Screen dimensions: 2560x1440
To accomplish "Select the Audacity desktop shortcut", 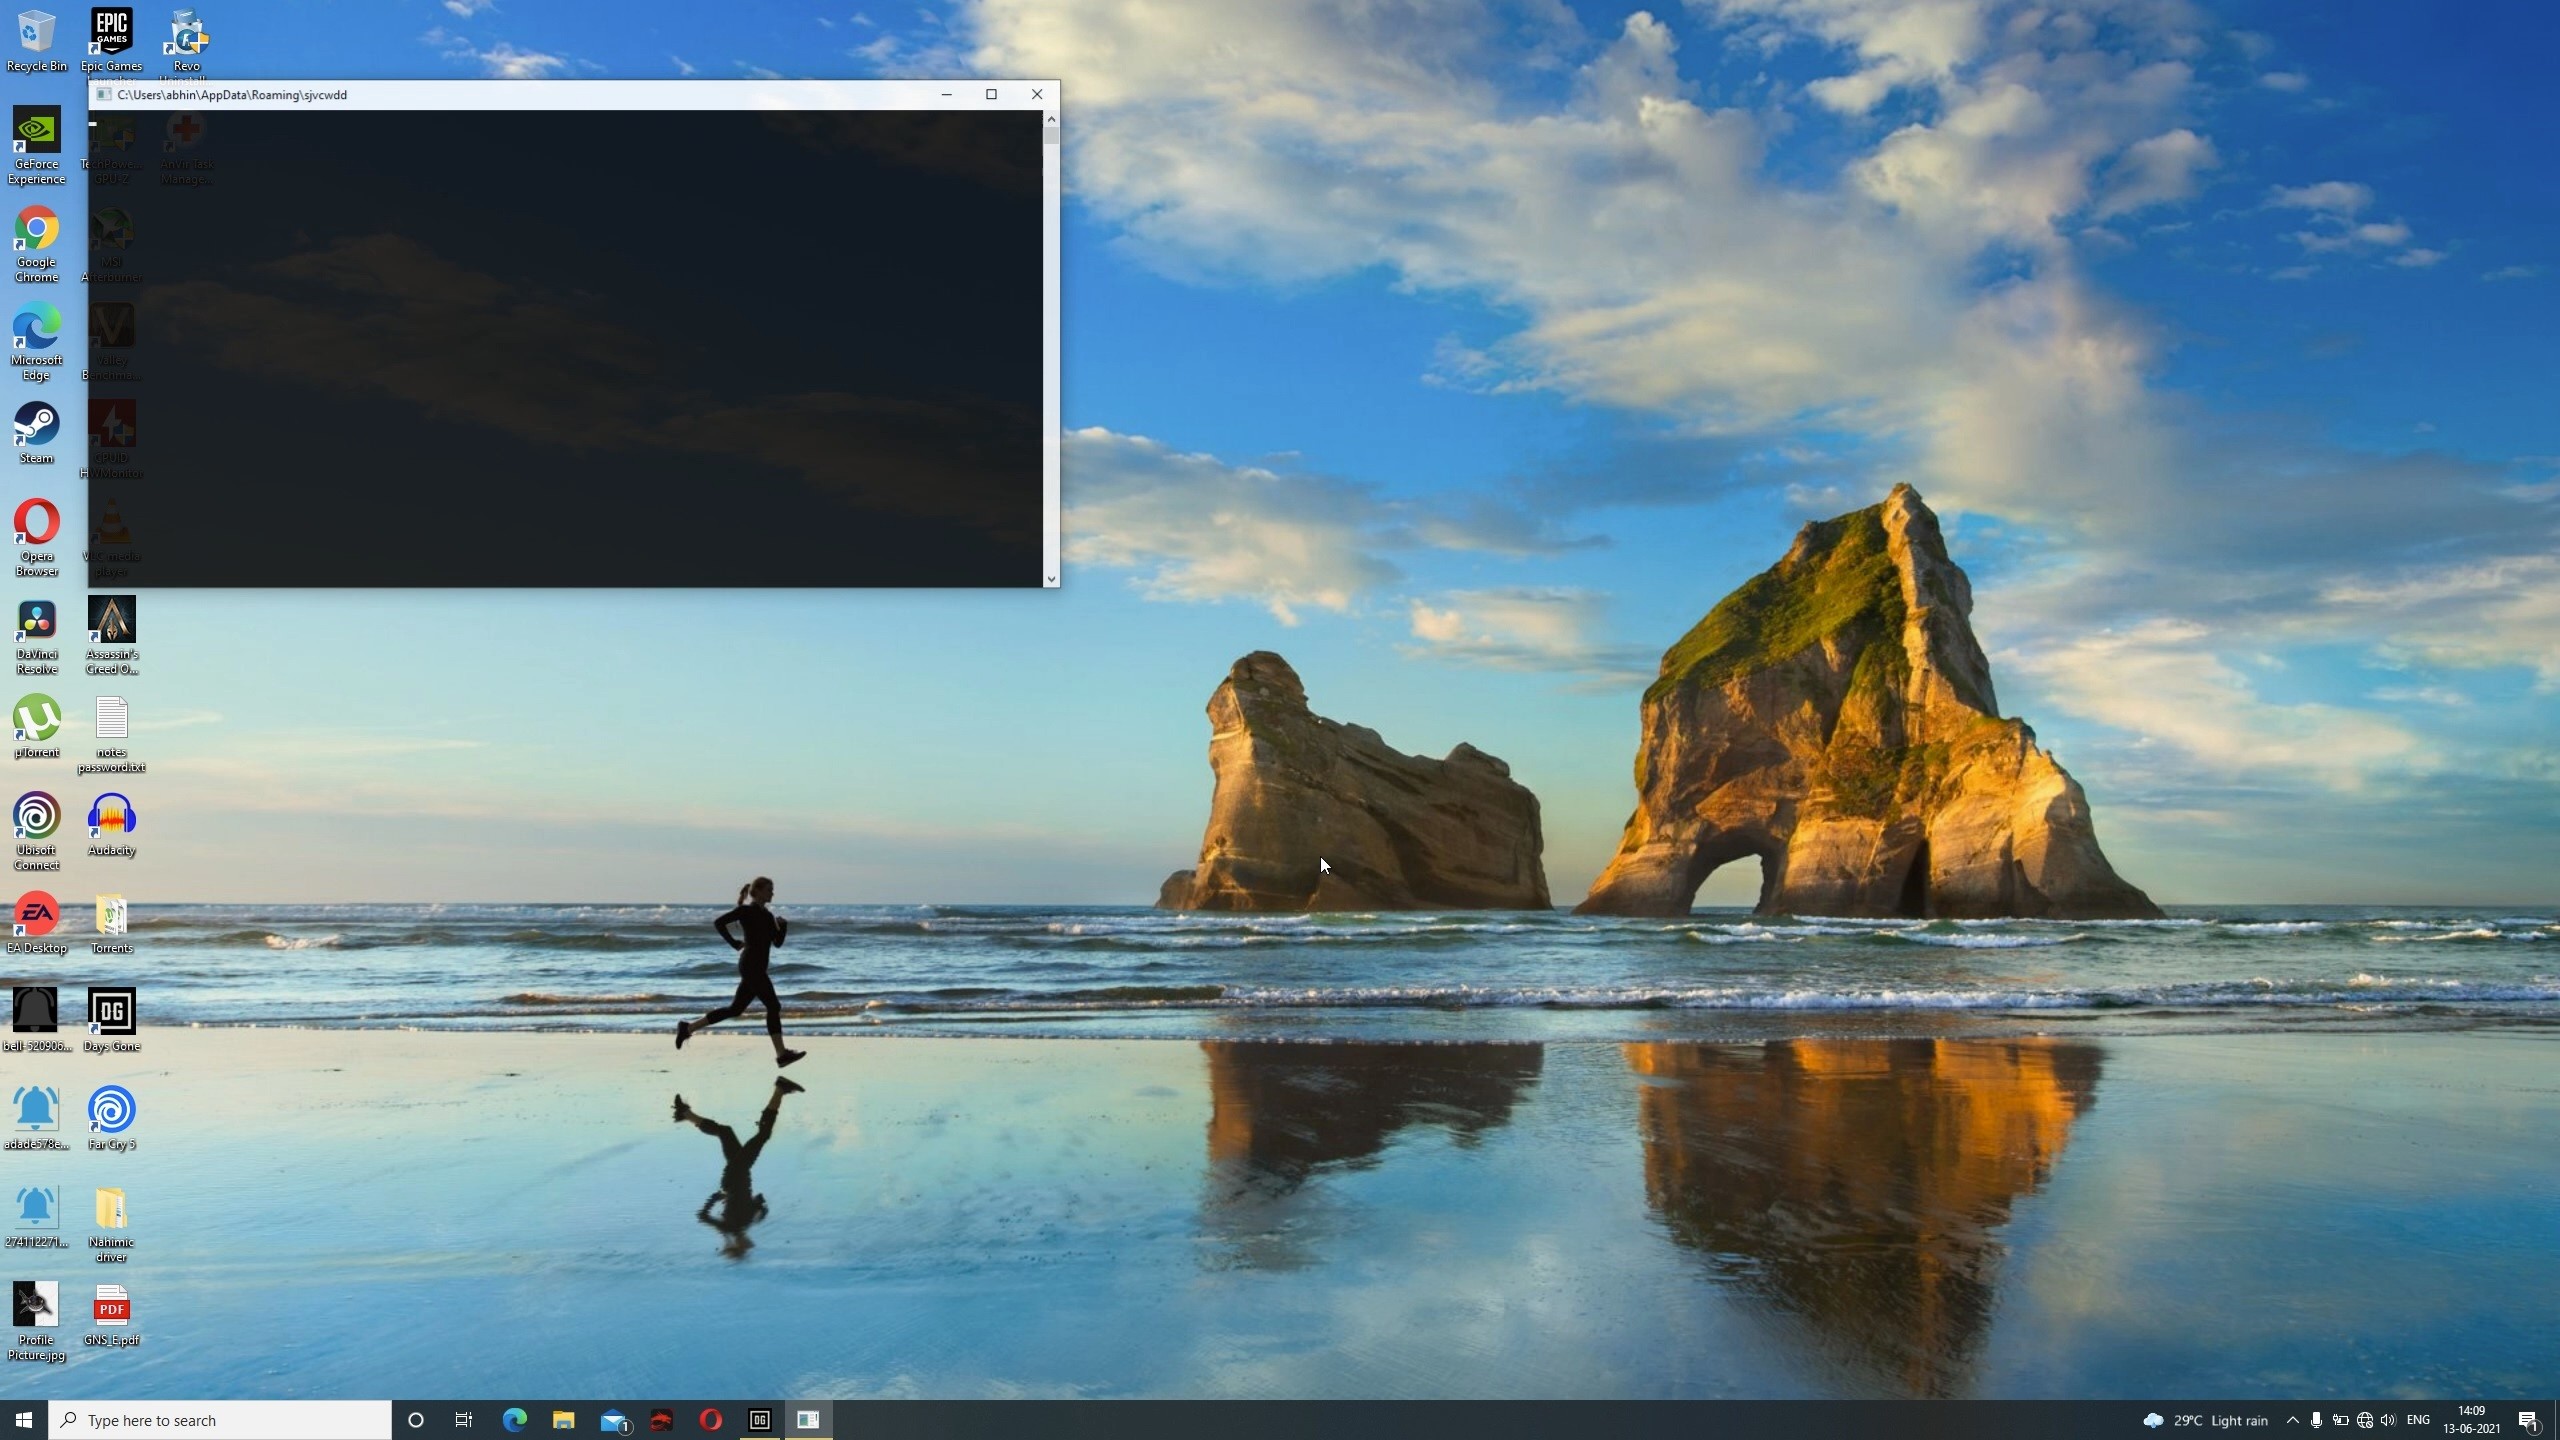I will 111,825.
